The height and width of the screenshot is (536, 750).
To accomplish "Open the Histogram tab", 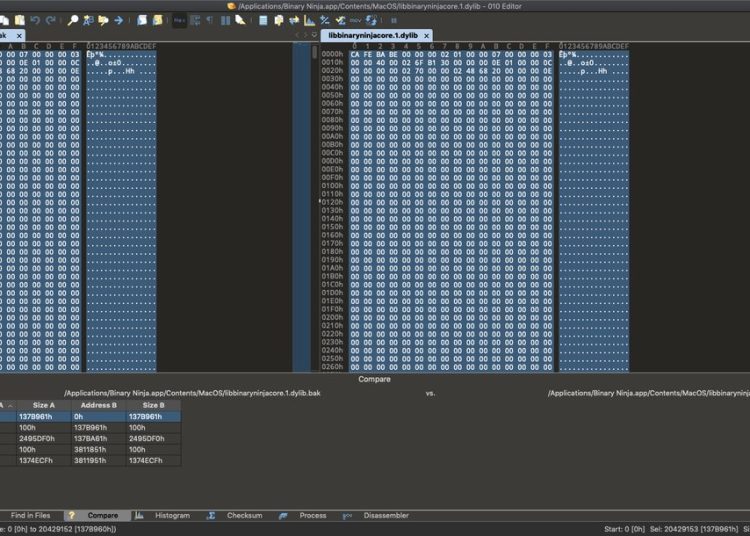I will tap(171, 515).
